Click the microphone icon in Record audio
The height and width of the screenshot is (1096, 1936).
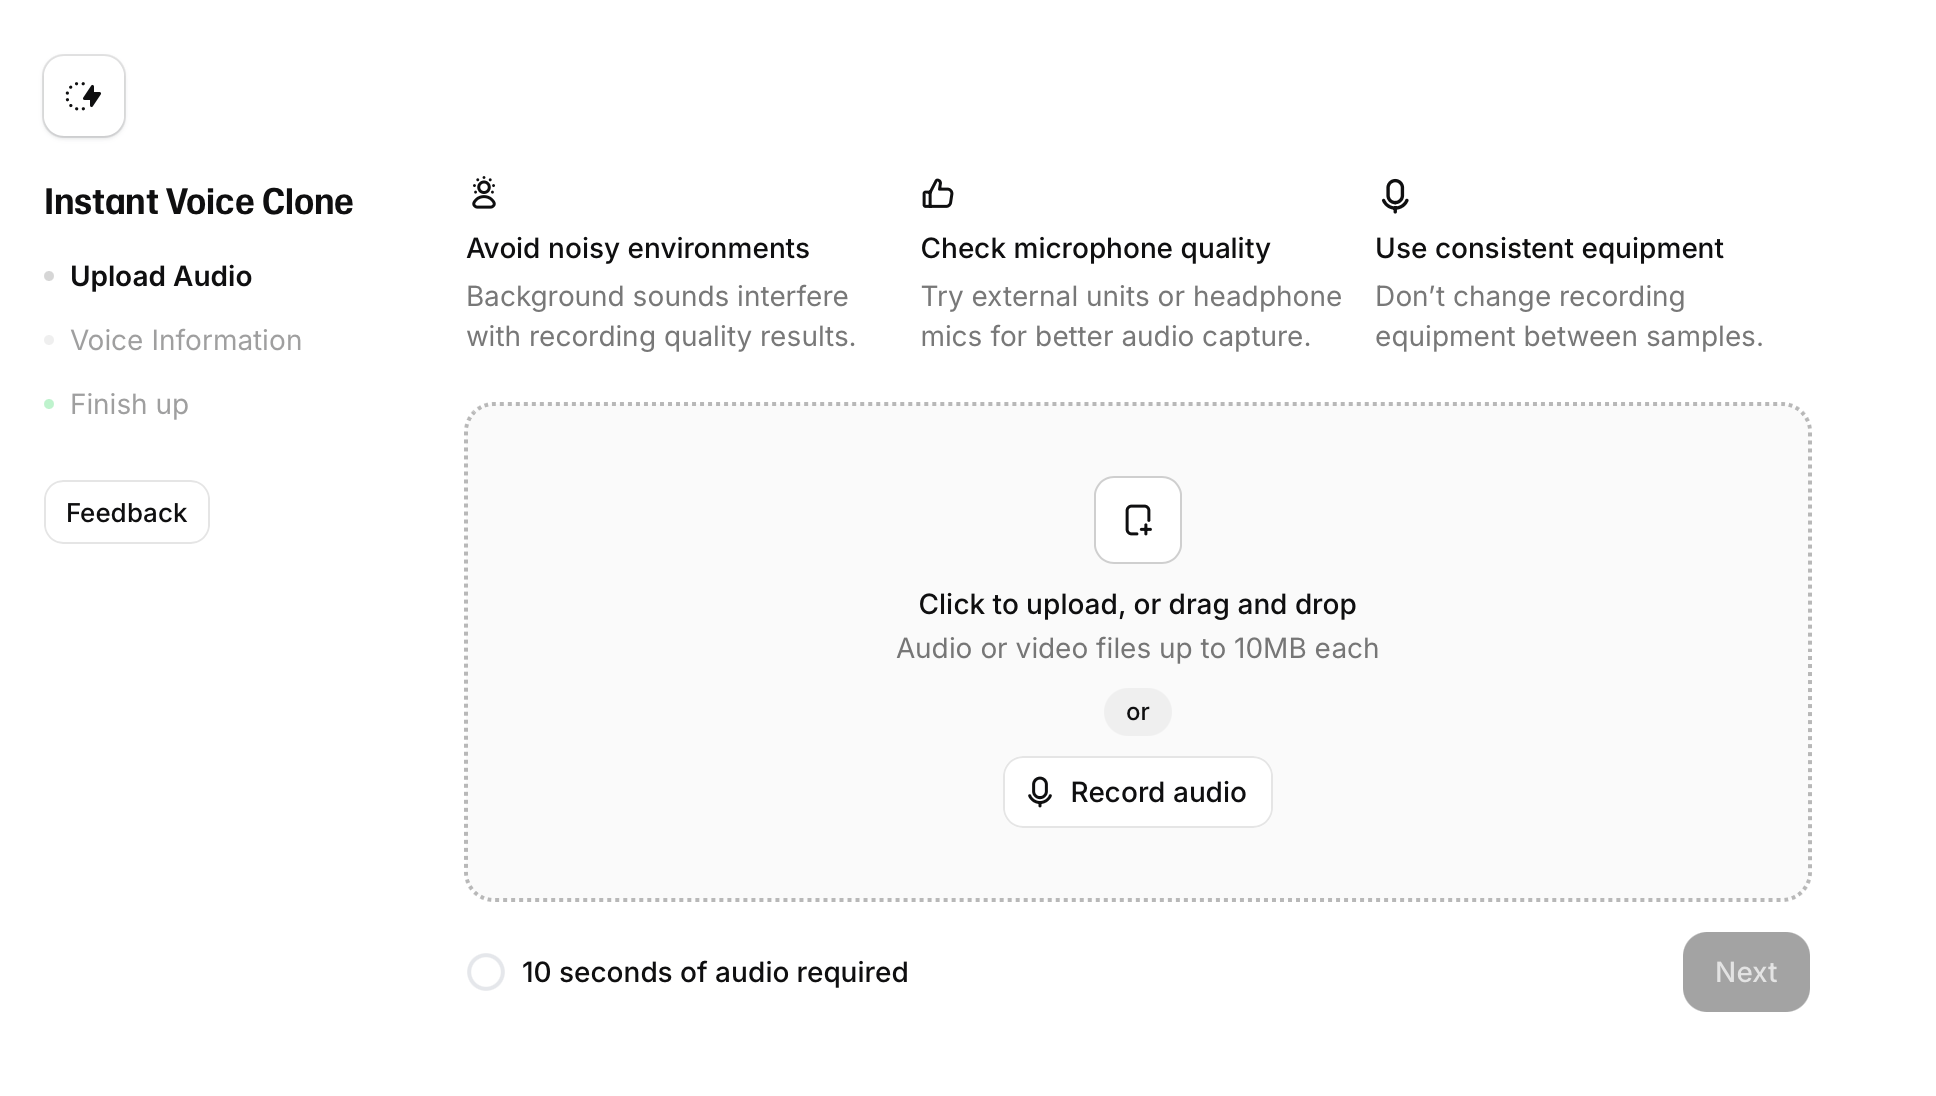pos(1040,792)
